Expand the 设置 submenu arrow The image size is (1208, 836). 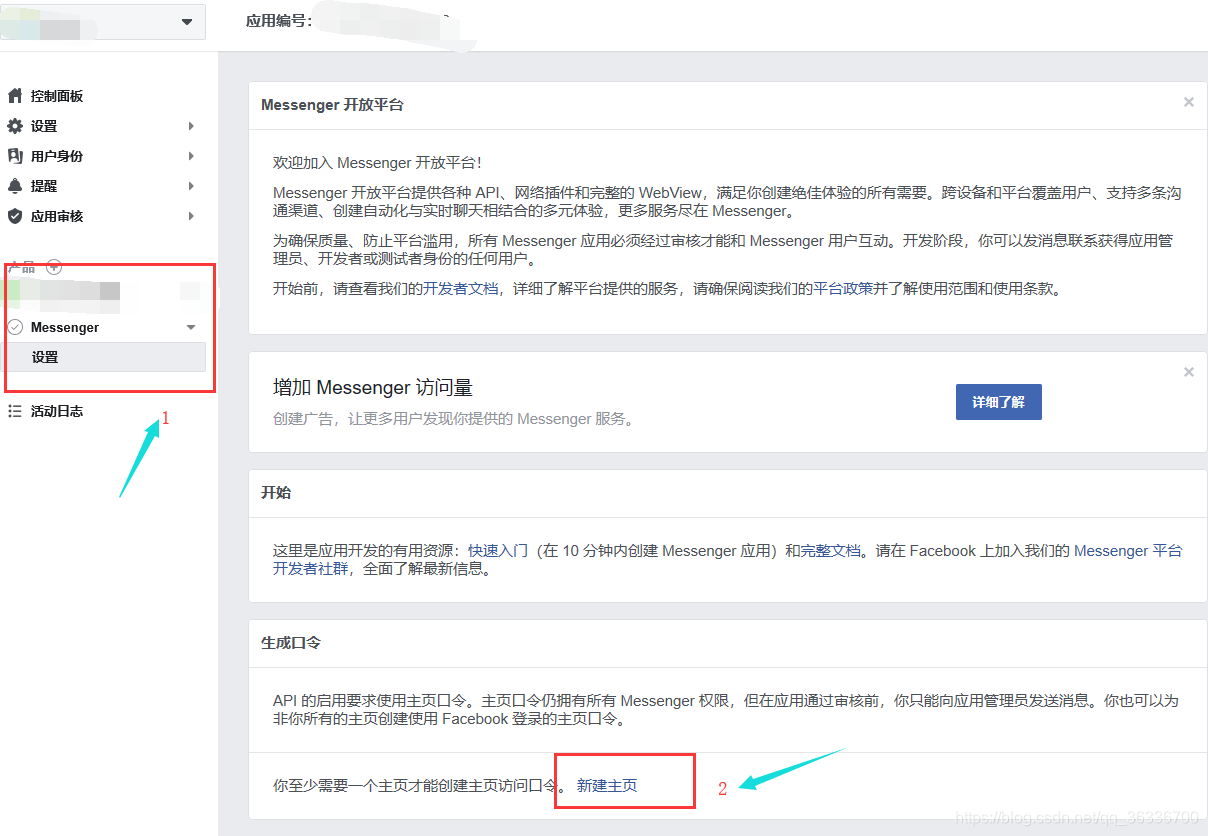point(191,126)
